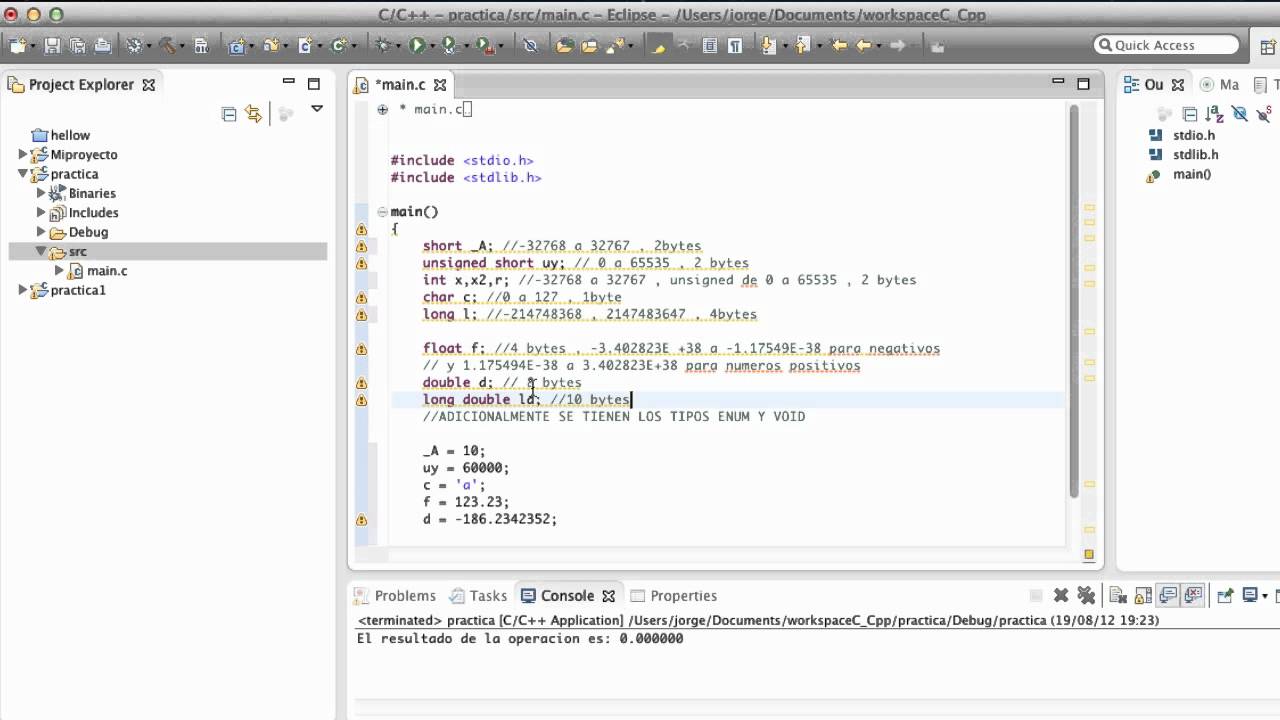Maximize the Project Explorer panel
This screenshot has width=1280, height=720.
tap(314, 84)
